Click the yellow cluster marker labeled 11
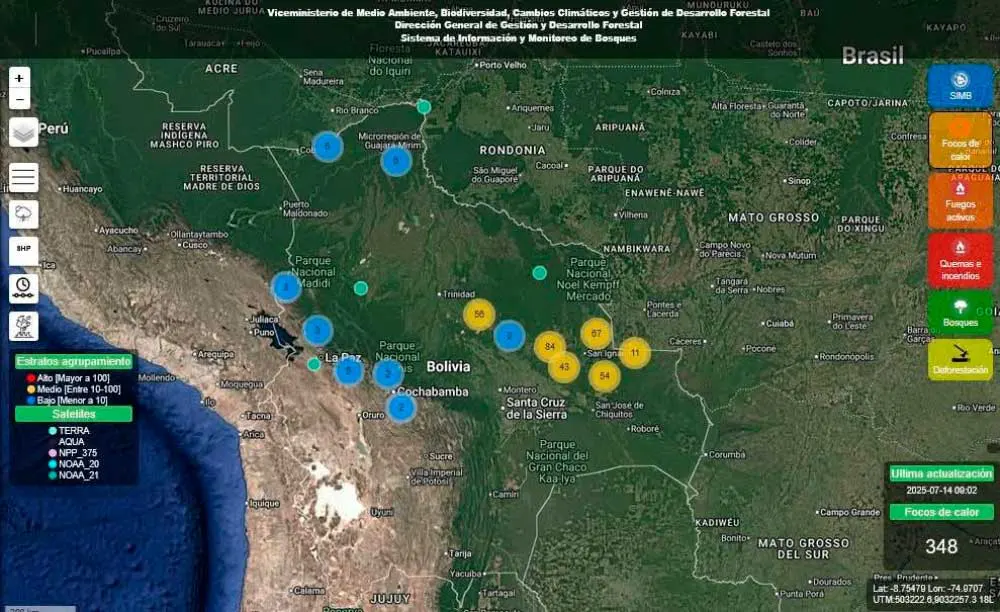Image resolution: width=1000 pixels, height=612 pixels. pos(635,353)
